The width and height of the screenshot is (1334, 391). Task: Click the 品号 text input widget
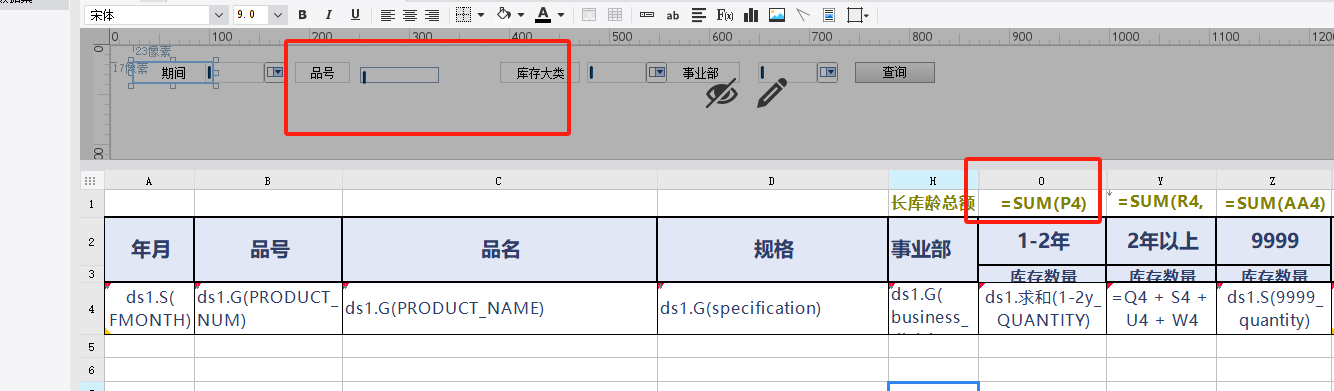click(x=400, y=75)
